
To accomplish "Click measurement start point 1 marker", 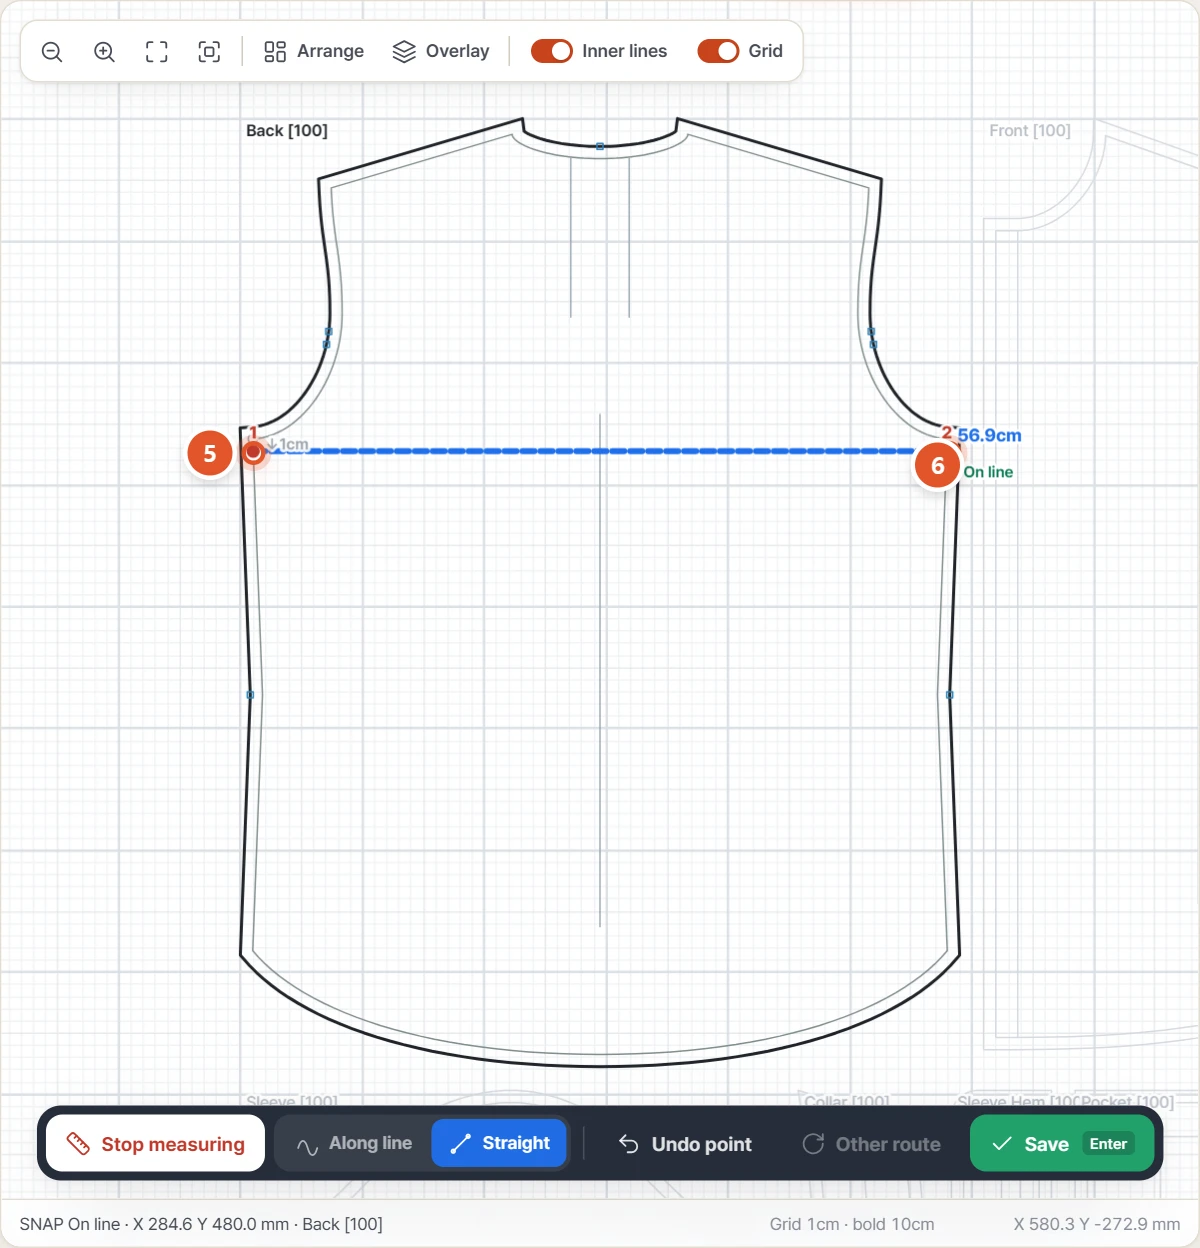I will pyautogui.click(x=254, y=452).
